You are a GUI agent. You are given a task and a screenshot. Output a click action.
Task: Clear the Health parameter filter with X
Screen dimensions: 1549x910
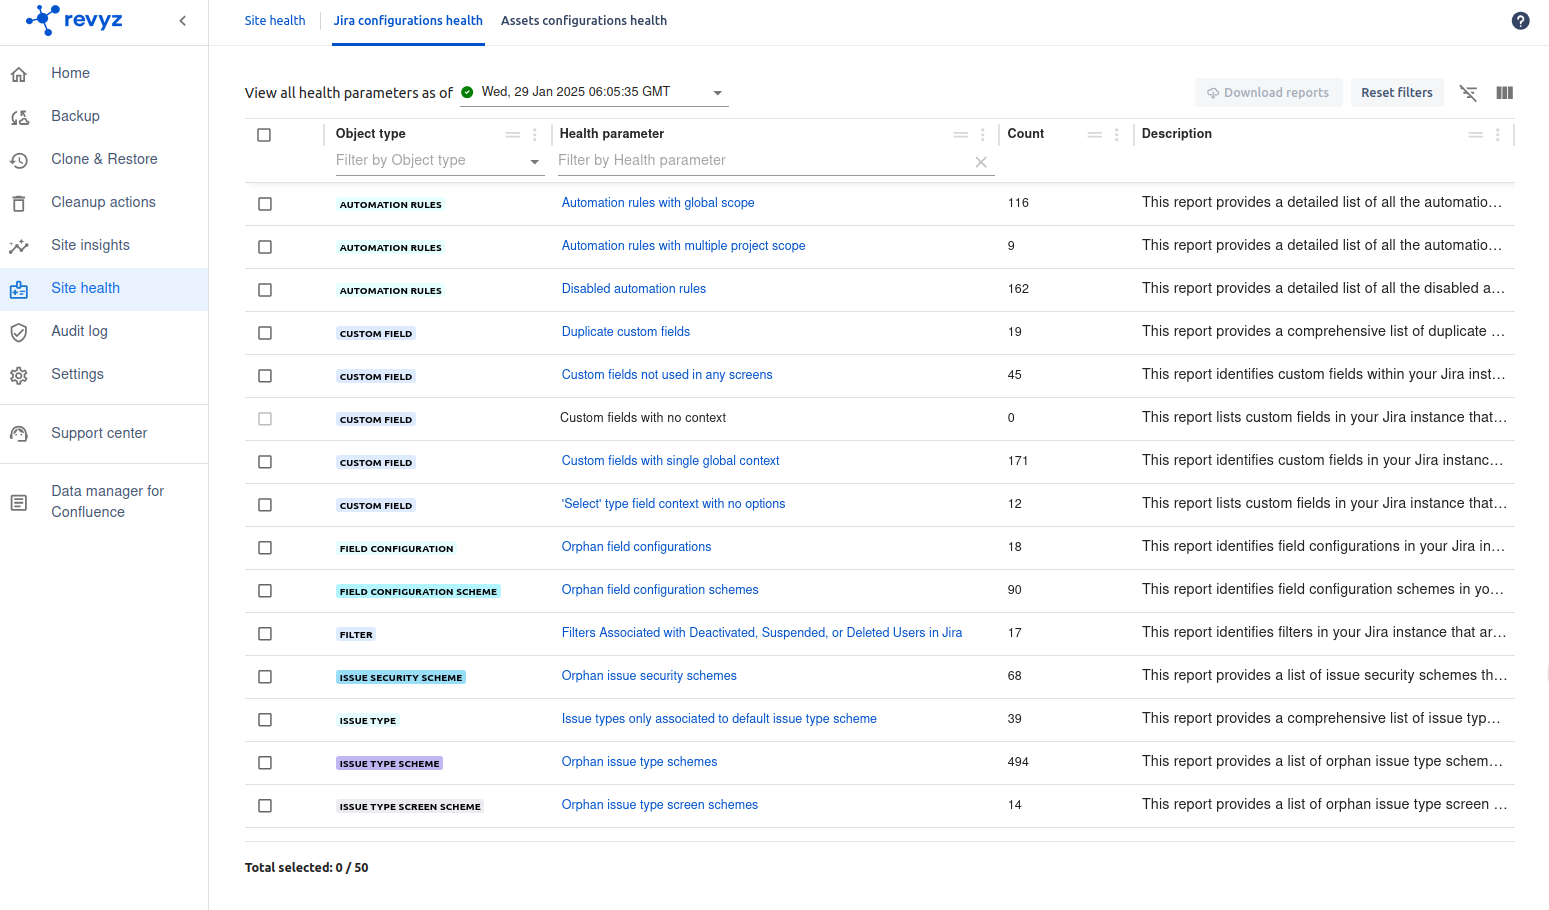tap(980, 162)
